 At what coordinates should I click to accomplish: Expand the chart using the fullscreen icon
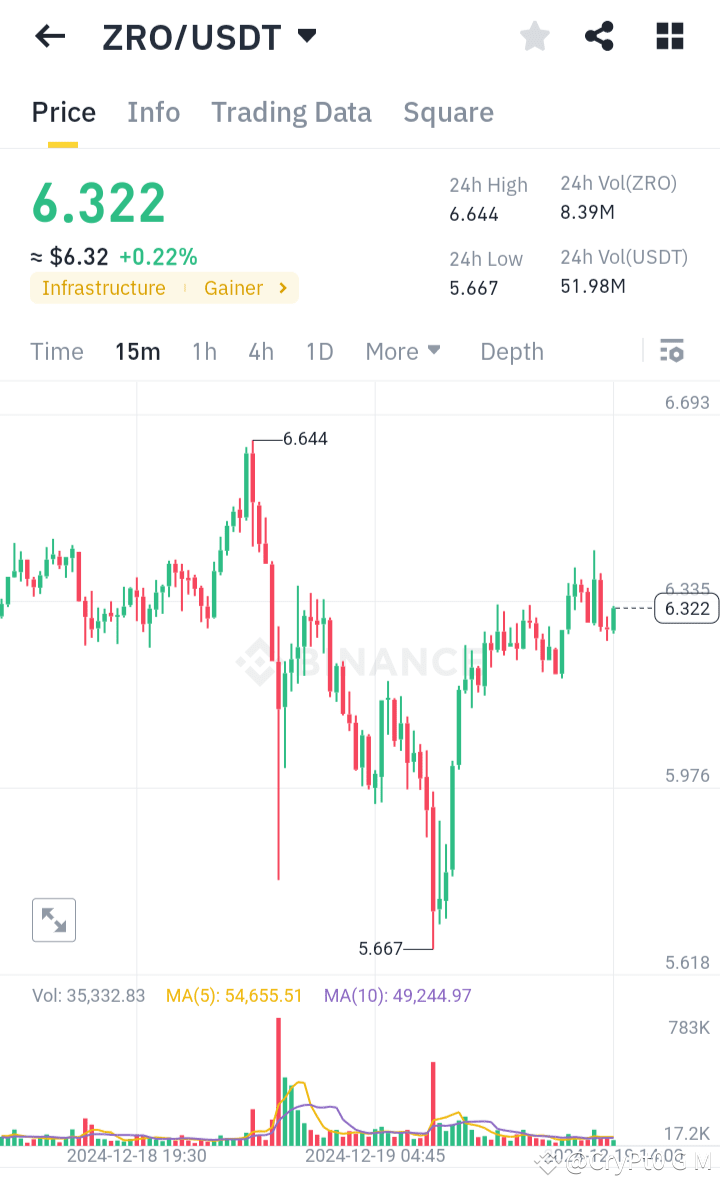pos(53,920)
